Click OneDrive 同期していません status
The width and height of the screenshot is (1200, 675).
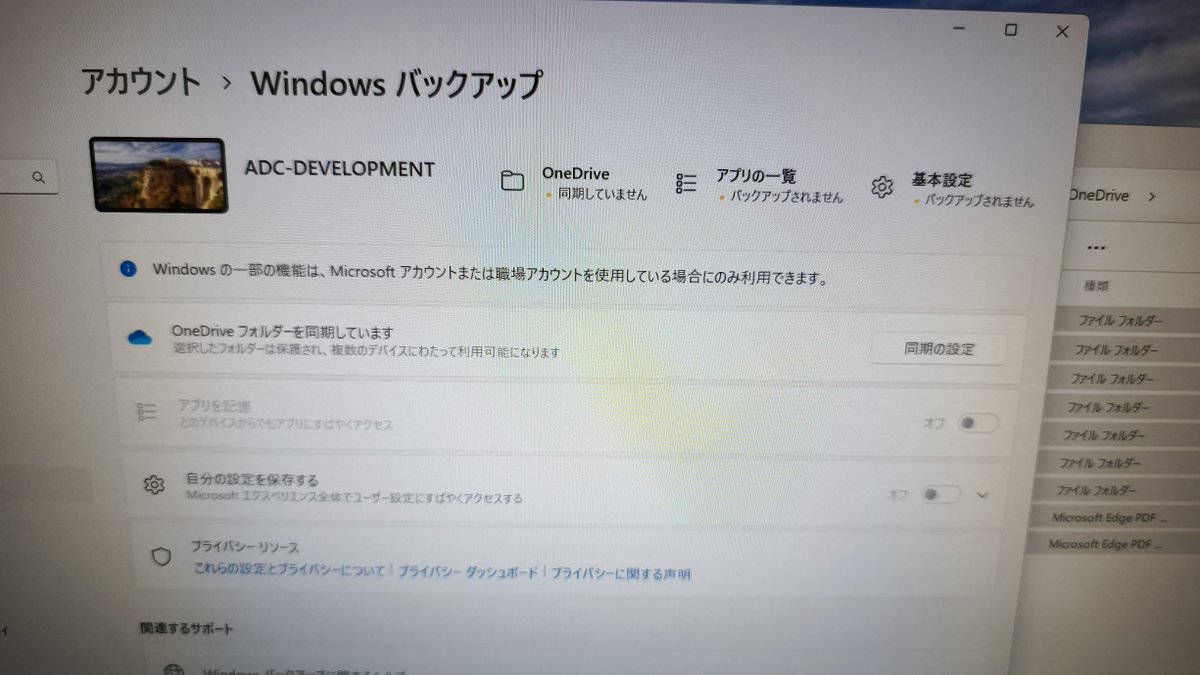(x=596, y=184)
